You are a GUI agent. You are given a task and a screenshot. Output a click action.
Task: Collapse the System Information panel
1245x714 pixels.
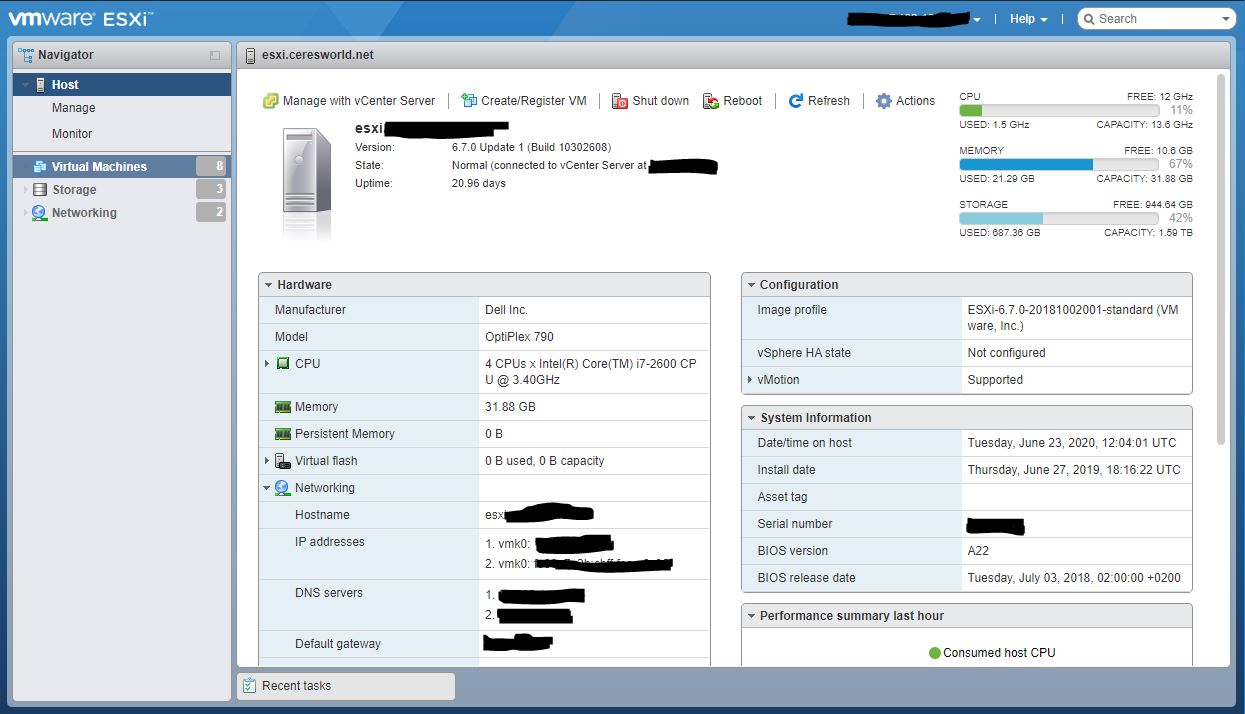(750, 418)
